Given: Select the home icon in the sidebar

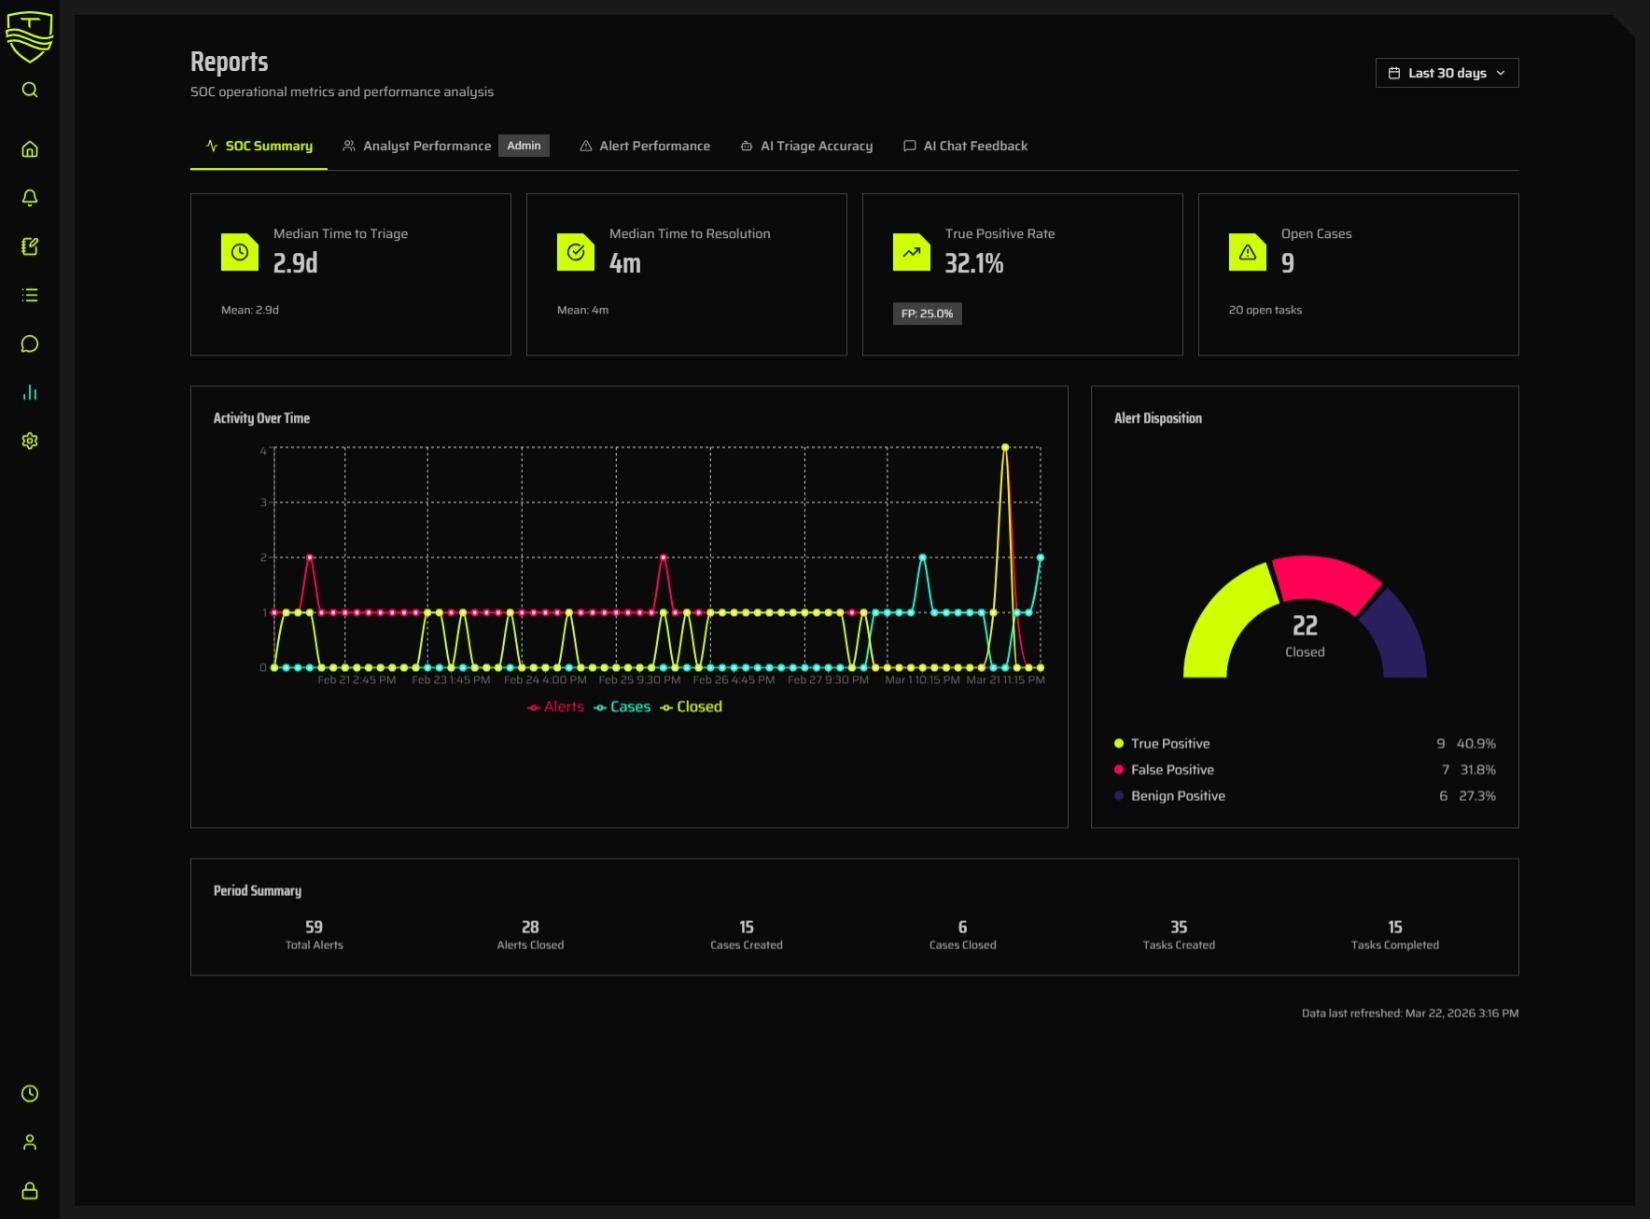Looking at the screenshot, I should [30, 149].
